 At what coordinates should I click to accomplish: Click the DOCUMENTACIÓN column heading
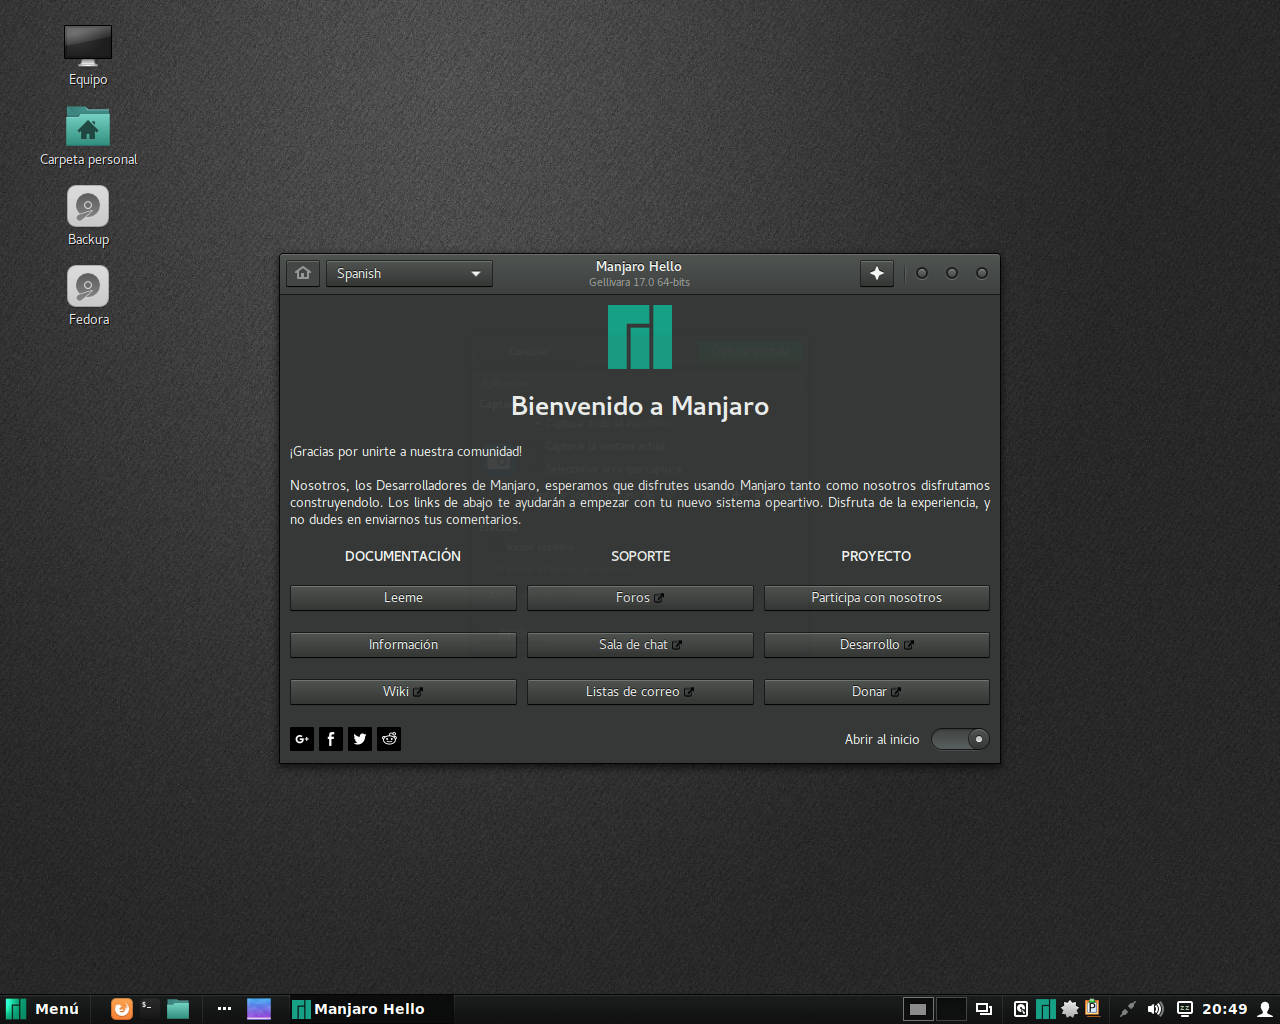click(403, 556)
